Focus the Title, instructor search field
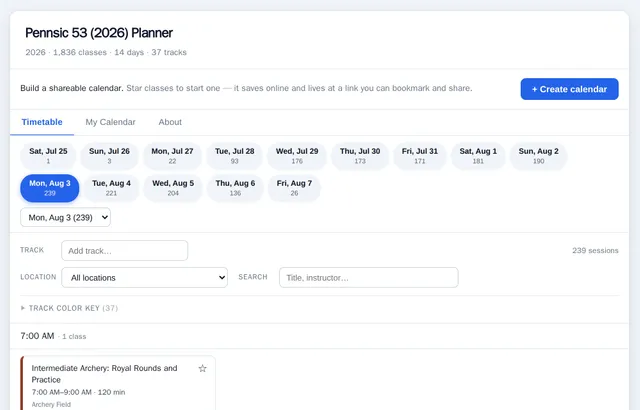 point(369,278)
